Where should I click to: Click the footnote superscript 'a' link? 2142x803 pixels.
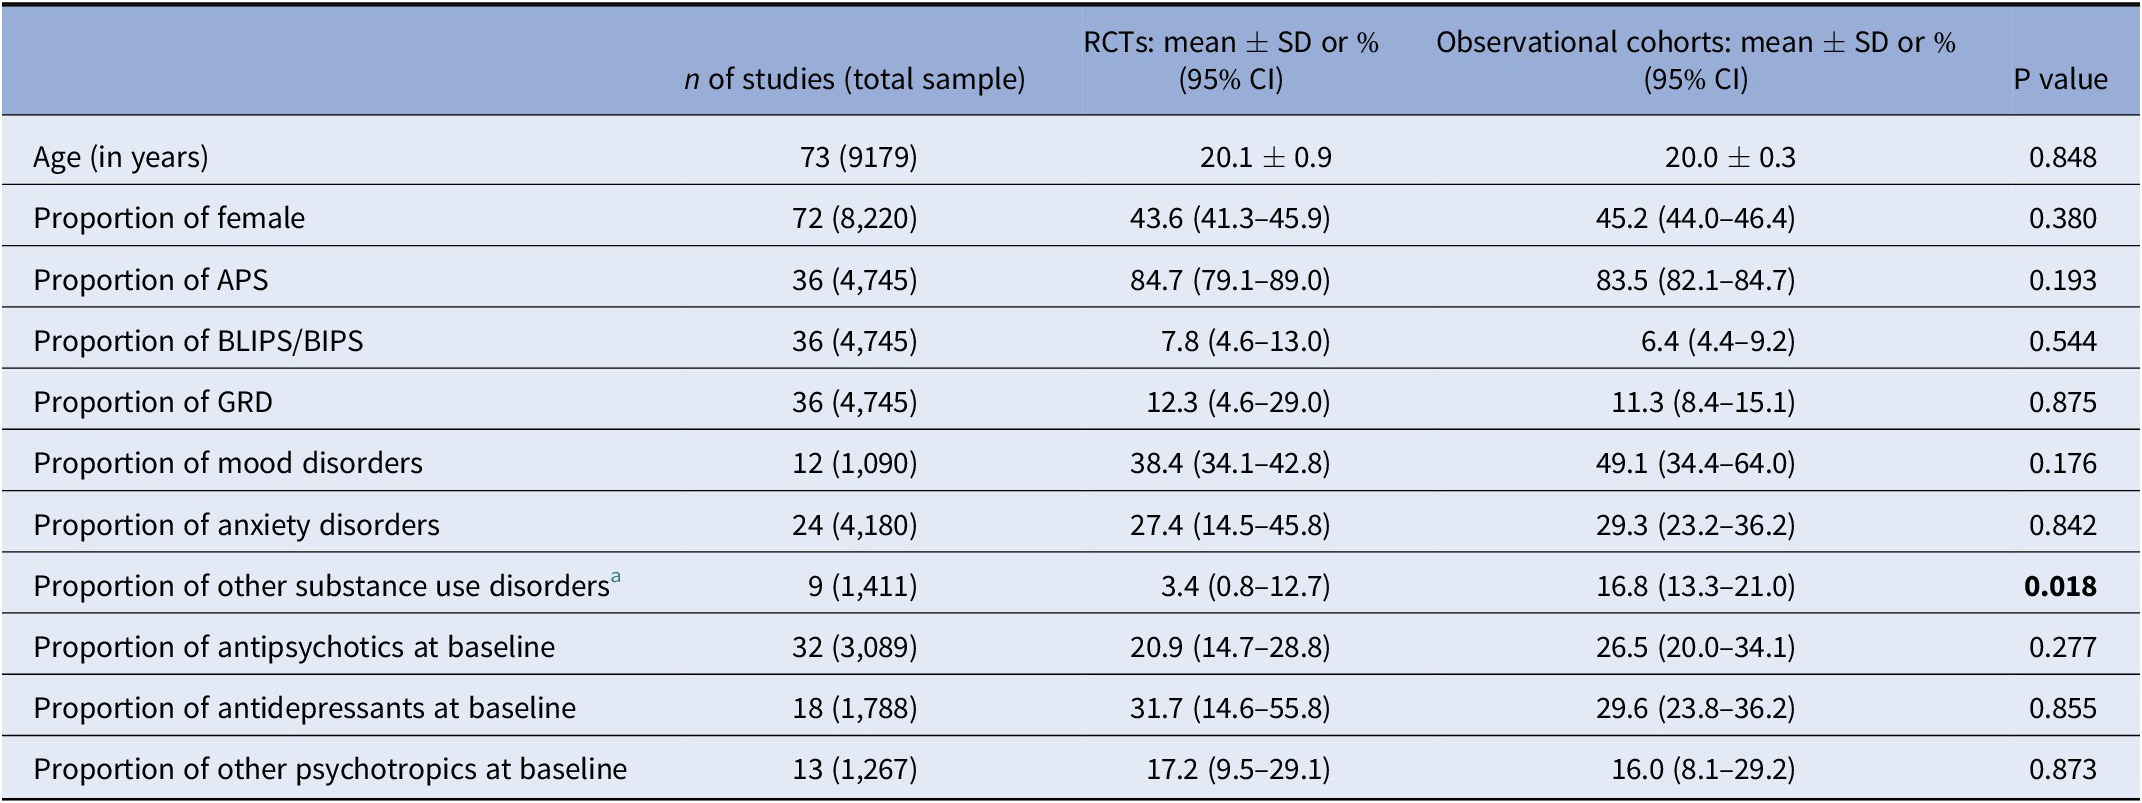pos(615,578)
